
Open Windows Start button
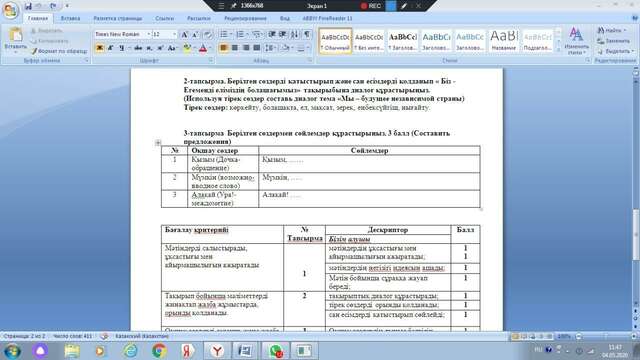click(x=12, y=351)
